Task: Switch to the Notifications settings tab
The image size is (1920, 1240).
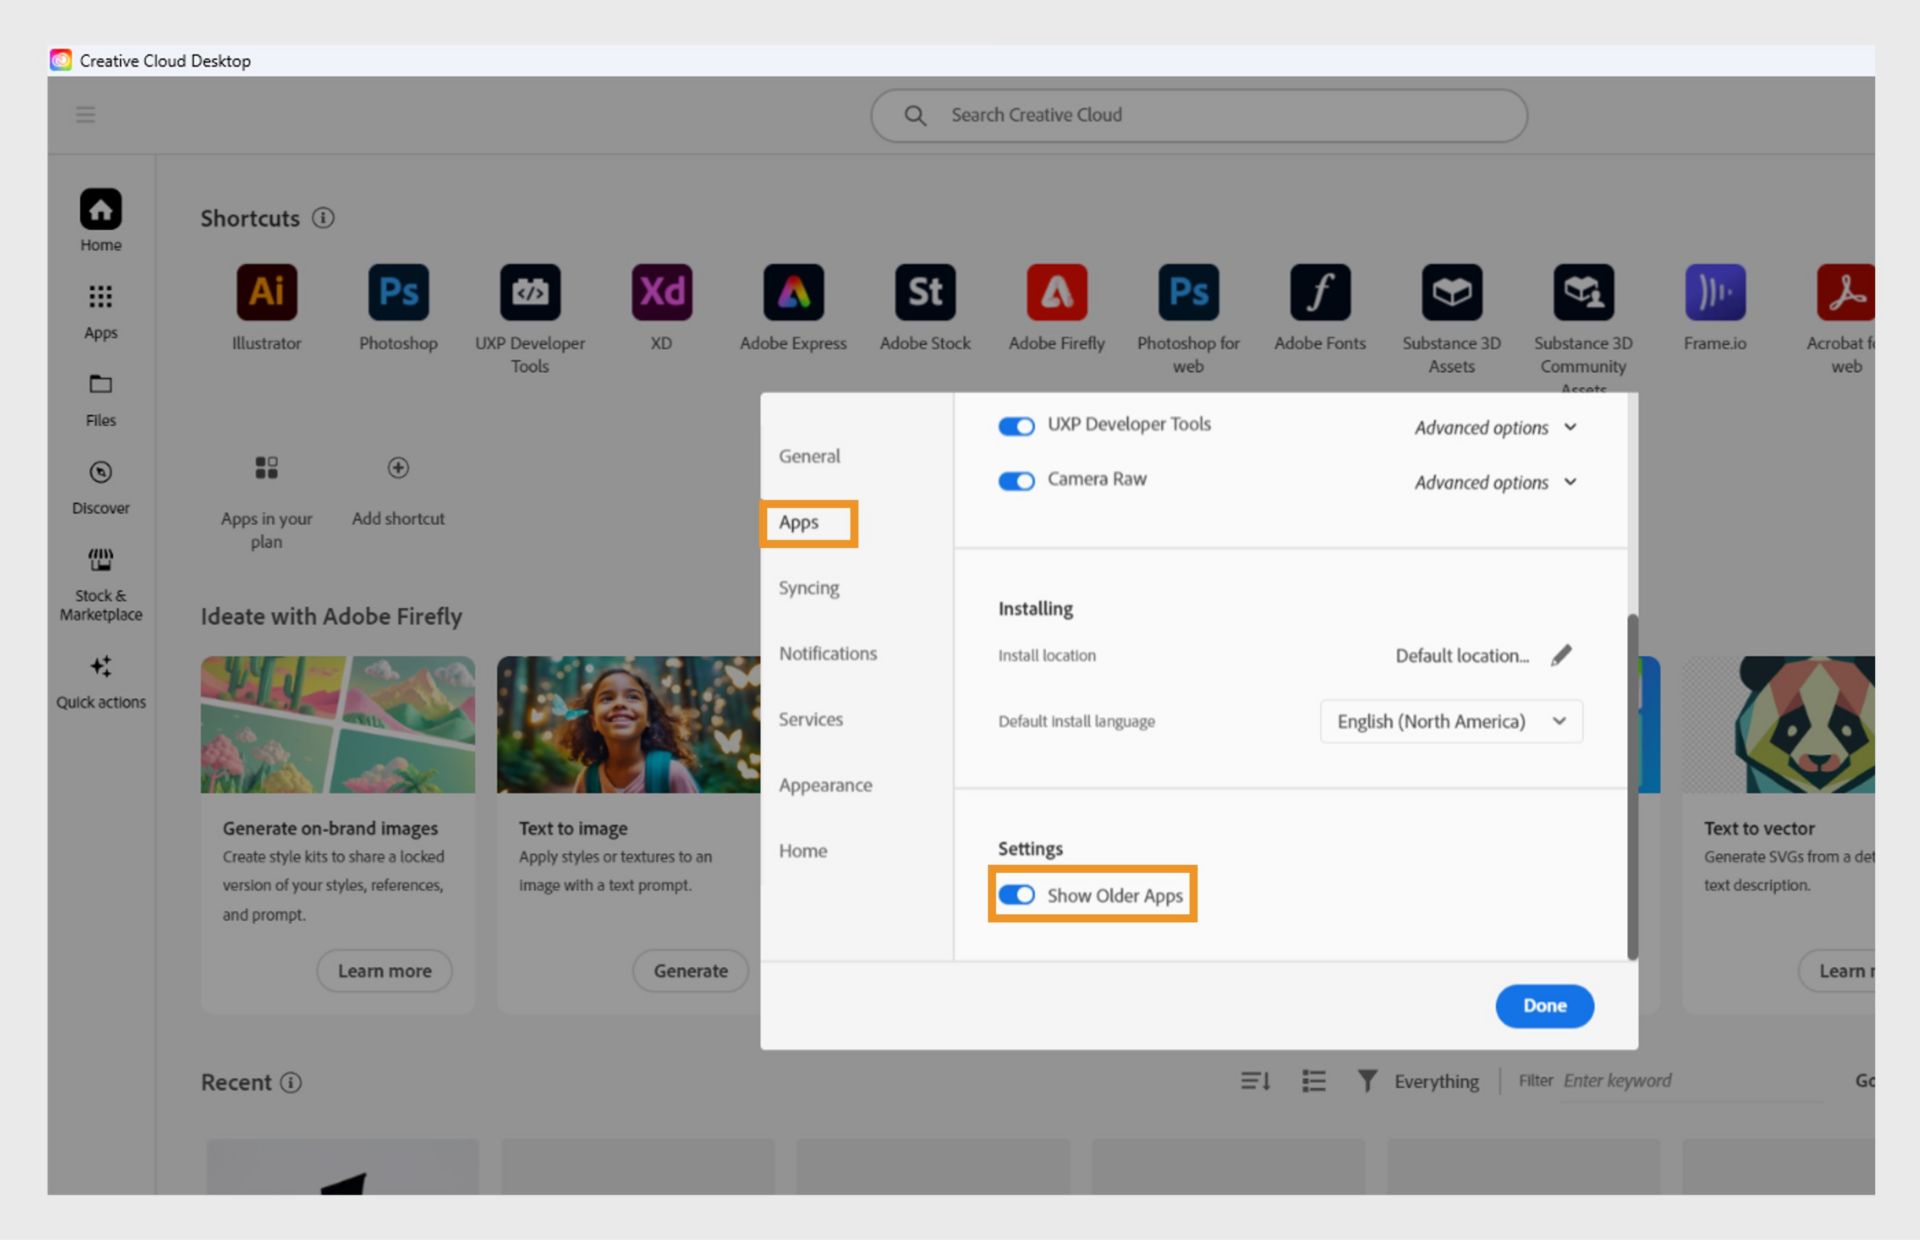Action: click(x=828, y=653)
